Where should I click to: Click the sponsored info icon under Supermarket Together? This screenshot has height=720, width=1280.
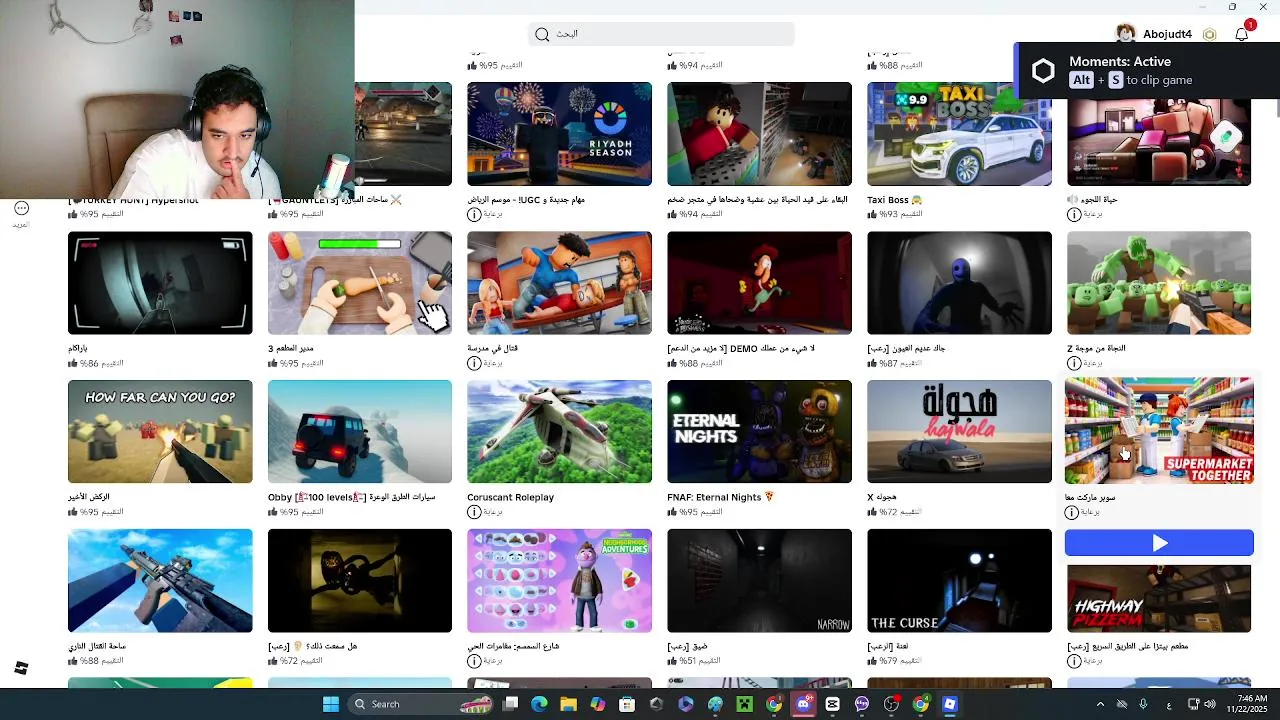click(1072, 512)
